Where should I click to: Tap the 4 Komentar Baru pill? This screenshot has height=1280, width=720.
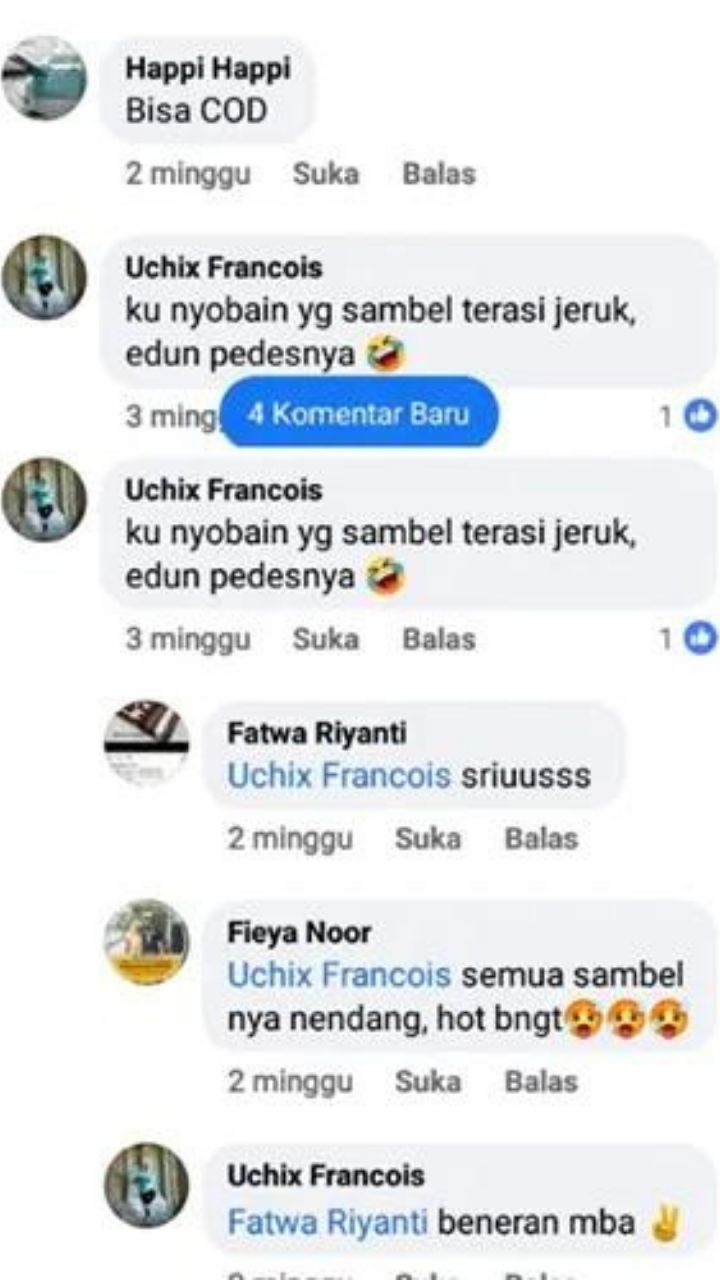pos(358,414)
